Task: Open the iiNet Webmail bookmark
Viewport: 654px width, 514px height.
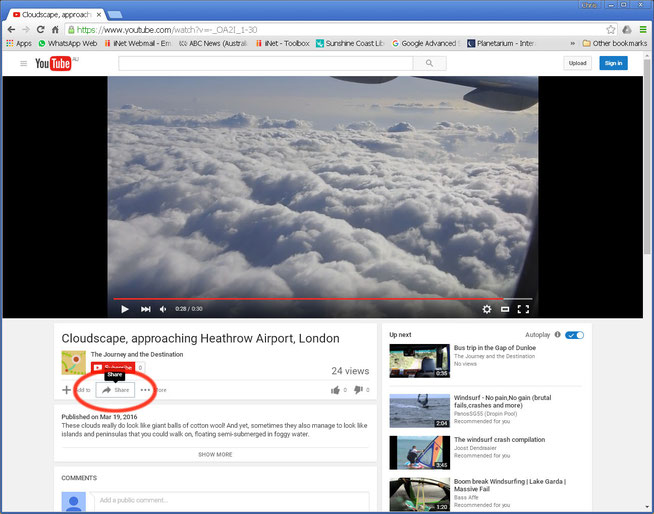Action: [138, 43]
